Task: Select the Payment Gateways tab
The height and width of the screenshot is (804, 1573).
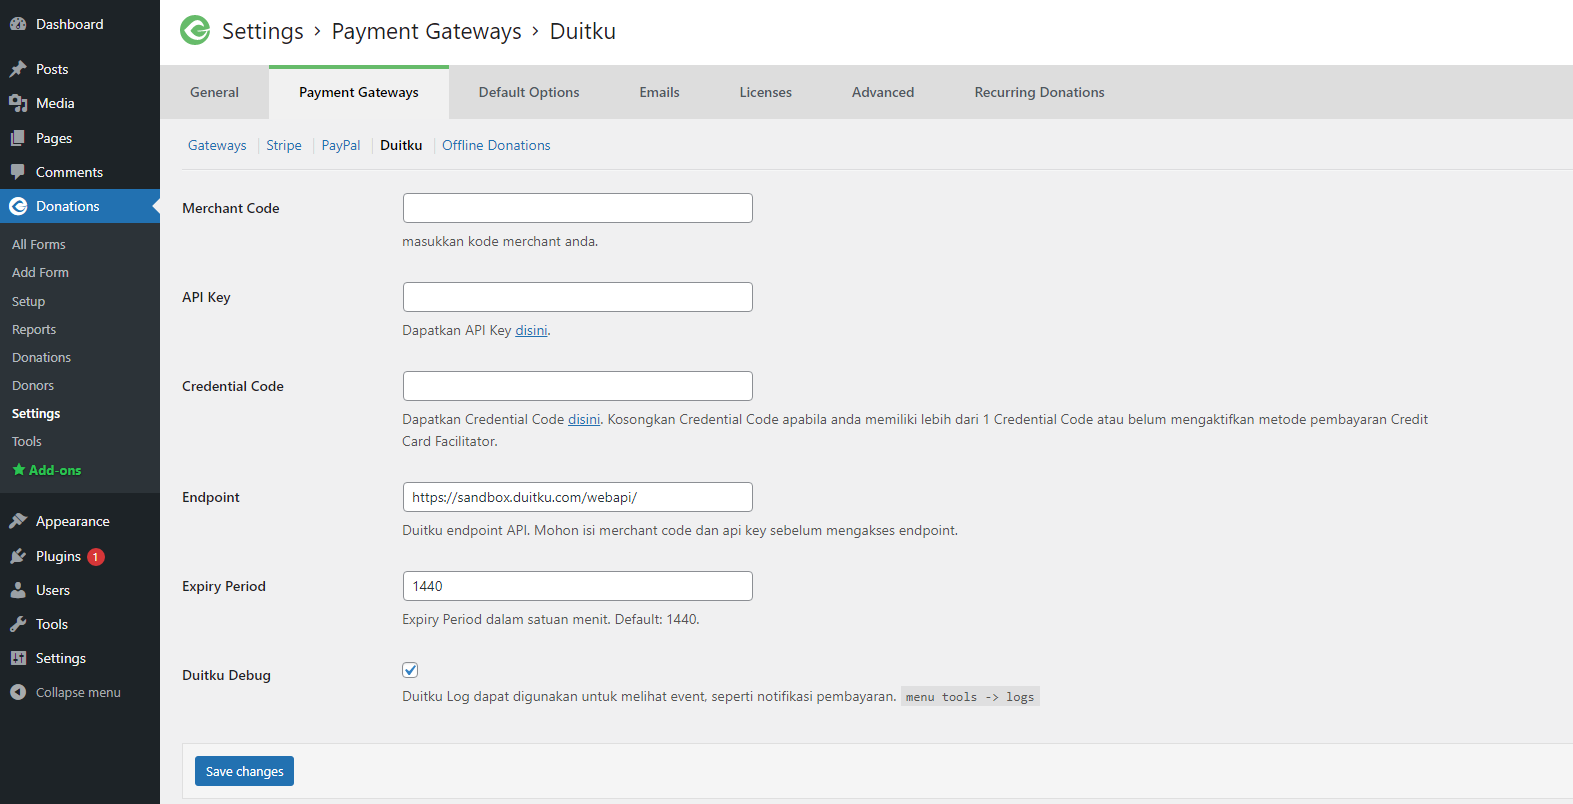Action: pos(359,92)
